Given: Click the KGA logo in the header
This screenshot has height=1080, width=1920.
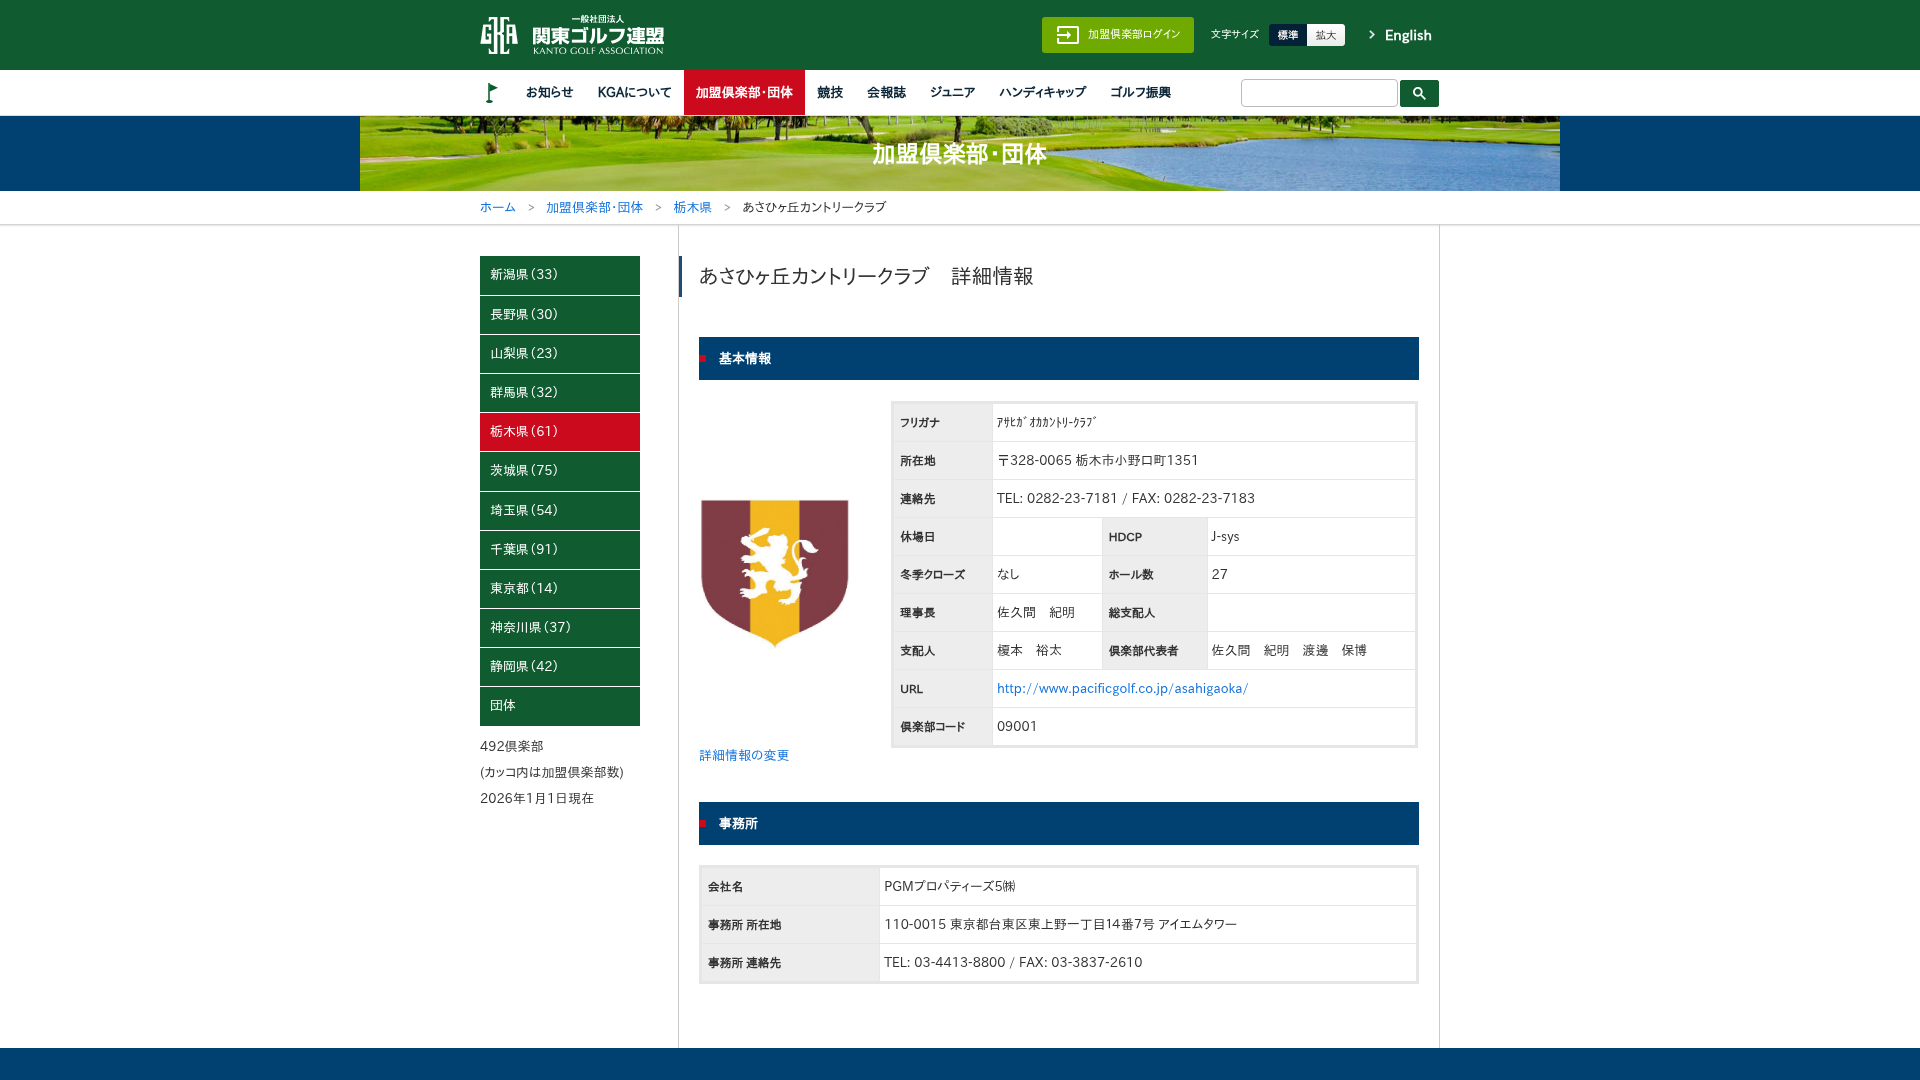Looking at the screenshot, I should point(572,35).
